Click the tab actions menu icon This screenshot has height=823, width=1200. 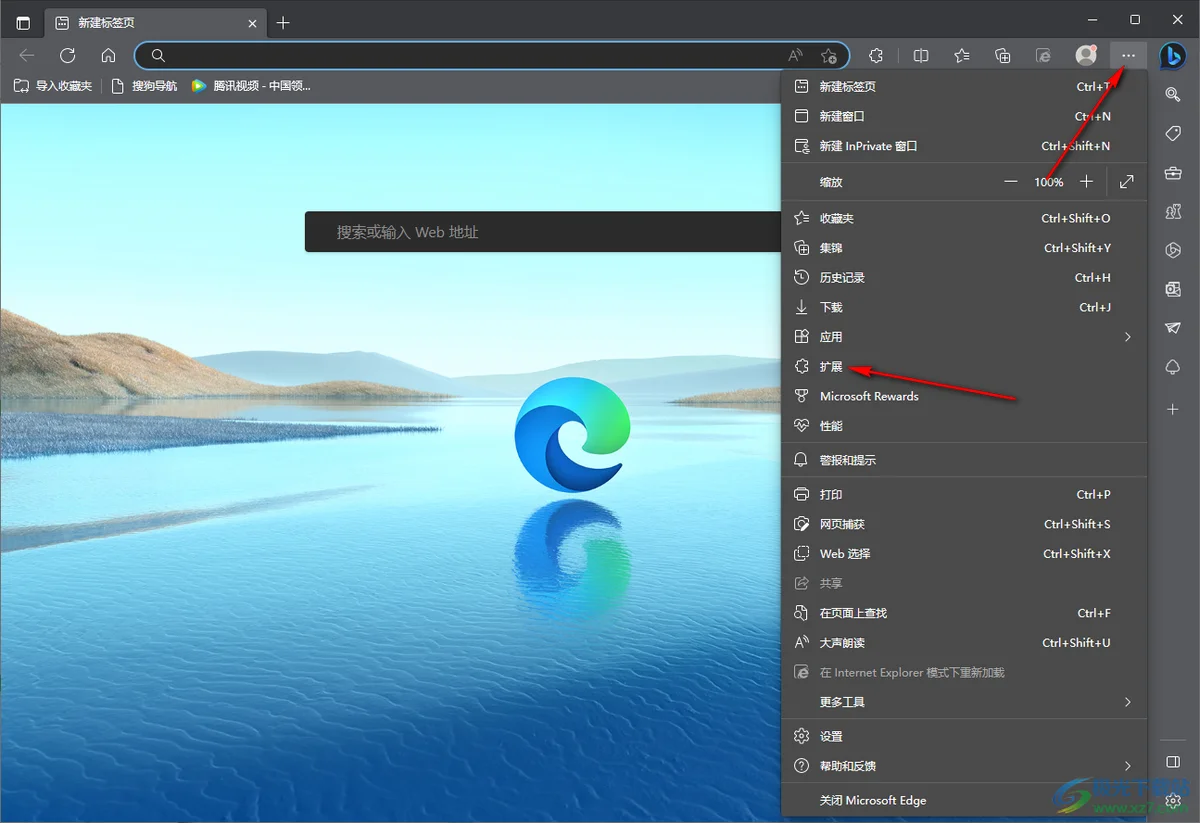pyautogui.click(x=23, y=22)
